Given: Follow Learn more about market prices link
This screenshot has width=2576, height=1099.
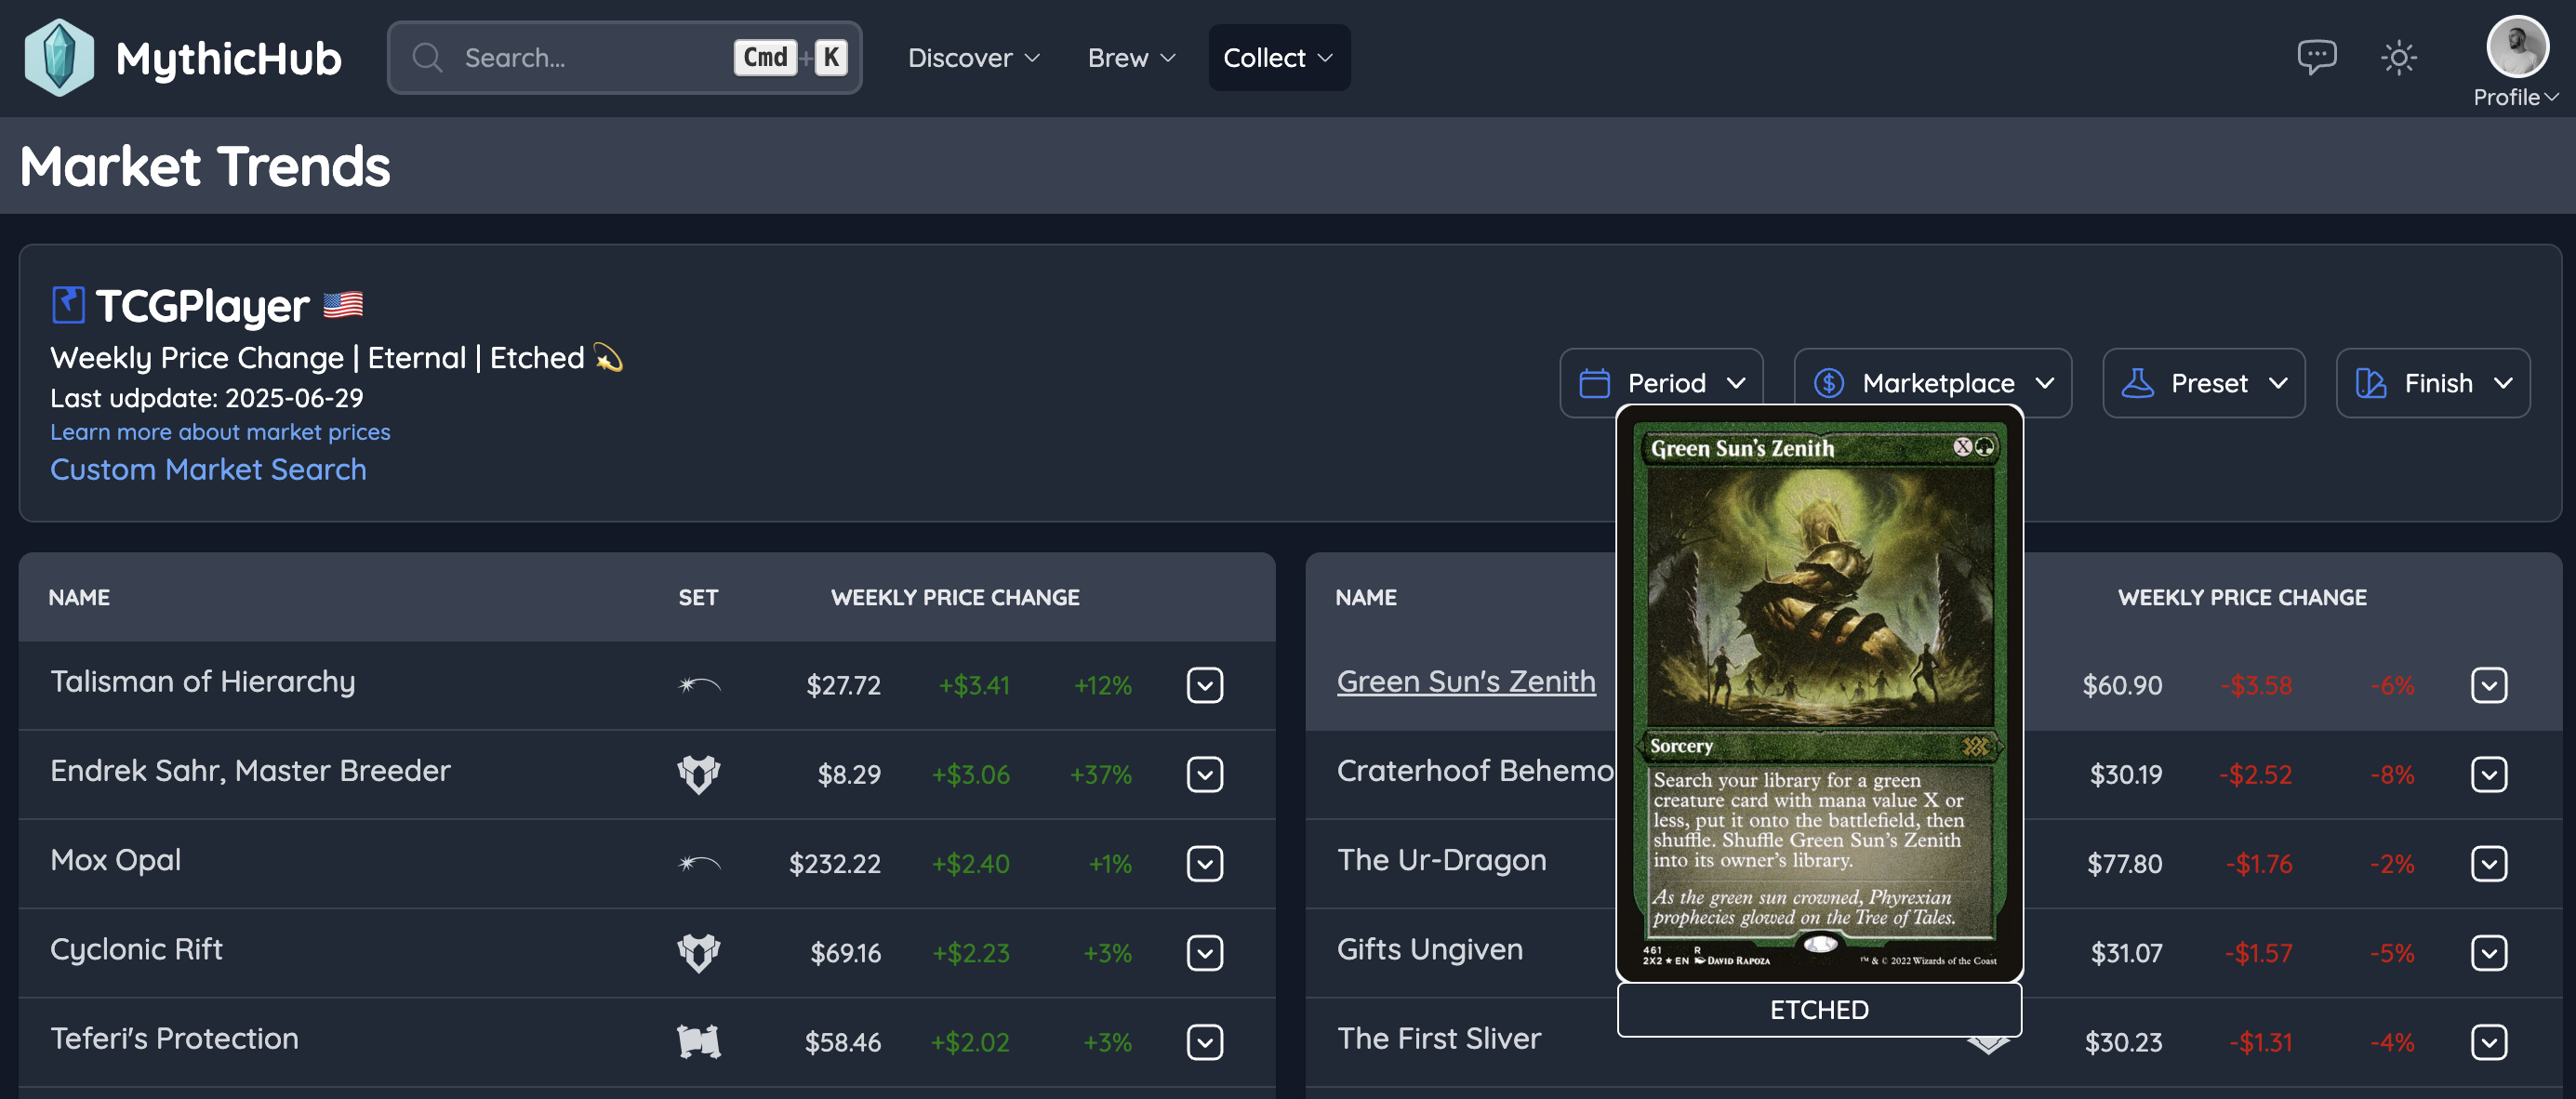Looking at the screenshot, I should [x=220, y=432].
